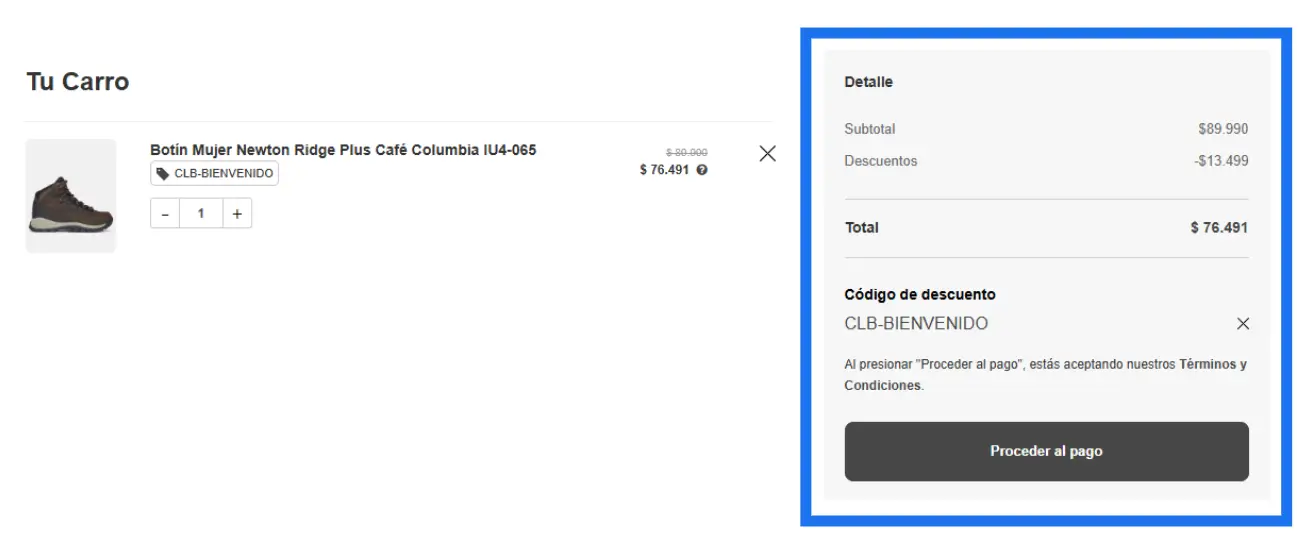Decrease product quantity with minus button
This screenshot has width=1308, height=555.
[x=165, y=213]
